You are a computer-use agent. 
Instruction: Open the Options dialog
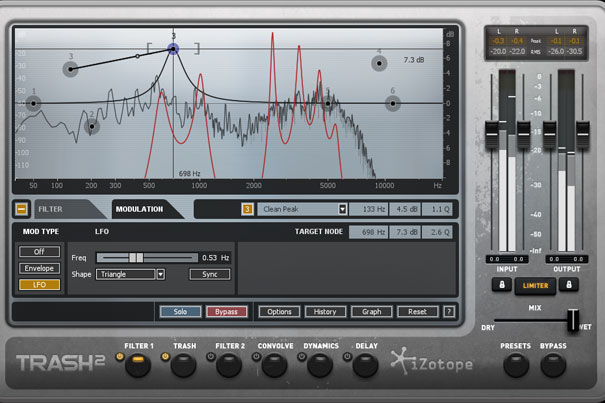[279, 312]
